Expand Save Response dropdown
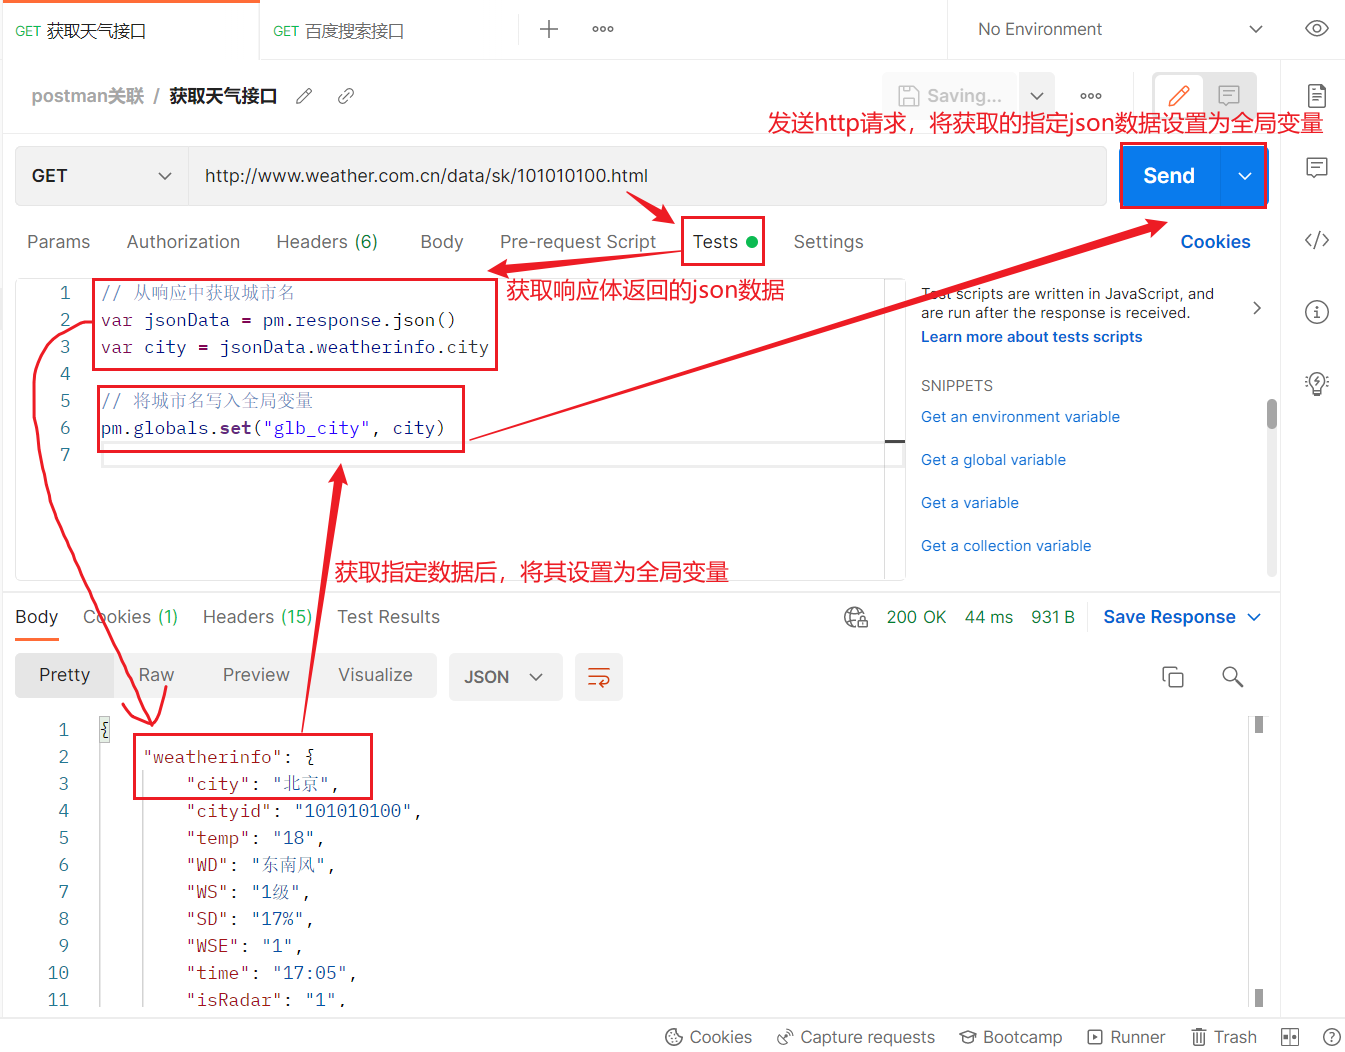The height and width of the screenshot is (1052, 1345). [1255, 617]
